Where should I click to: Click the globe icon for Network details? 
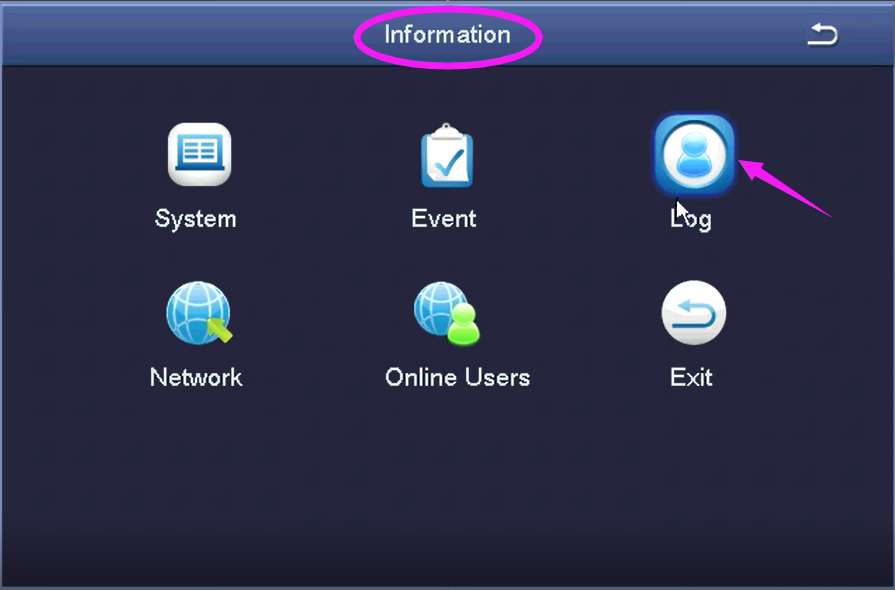pyautogui.click(x=196, y=313)
